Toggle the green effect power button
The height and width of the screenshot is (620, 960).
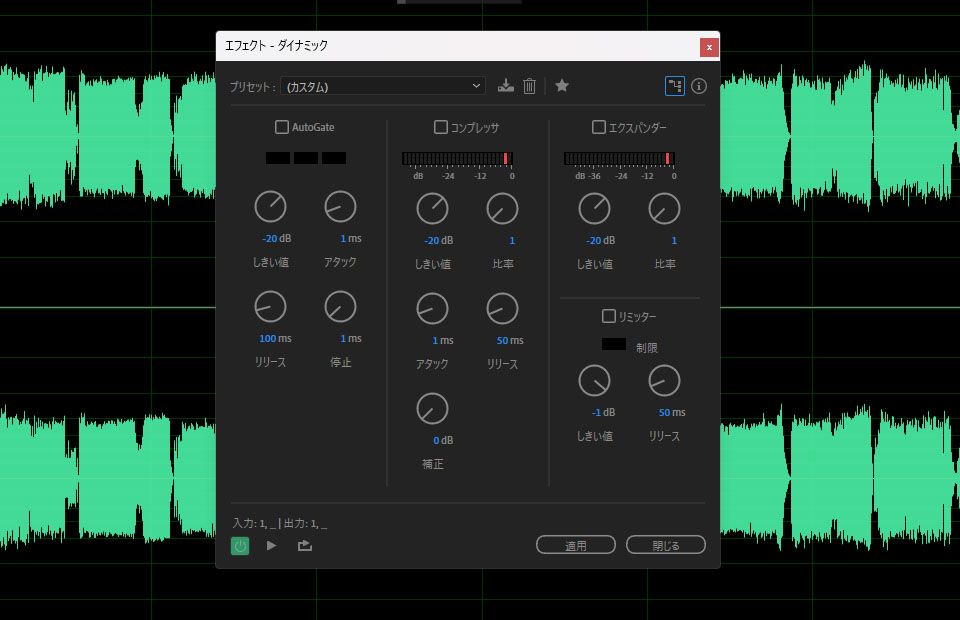(240, 545)
